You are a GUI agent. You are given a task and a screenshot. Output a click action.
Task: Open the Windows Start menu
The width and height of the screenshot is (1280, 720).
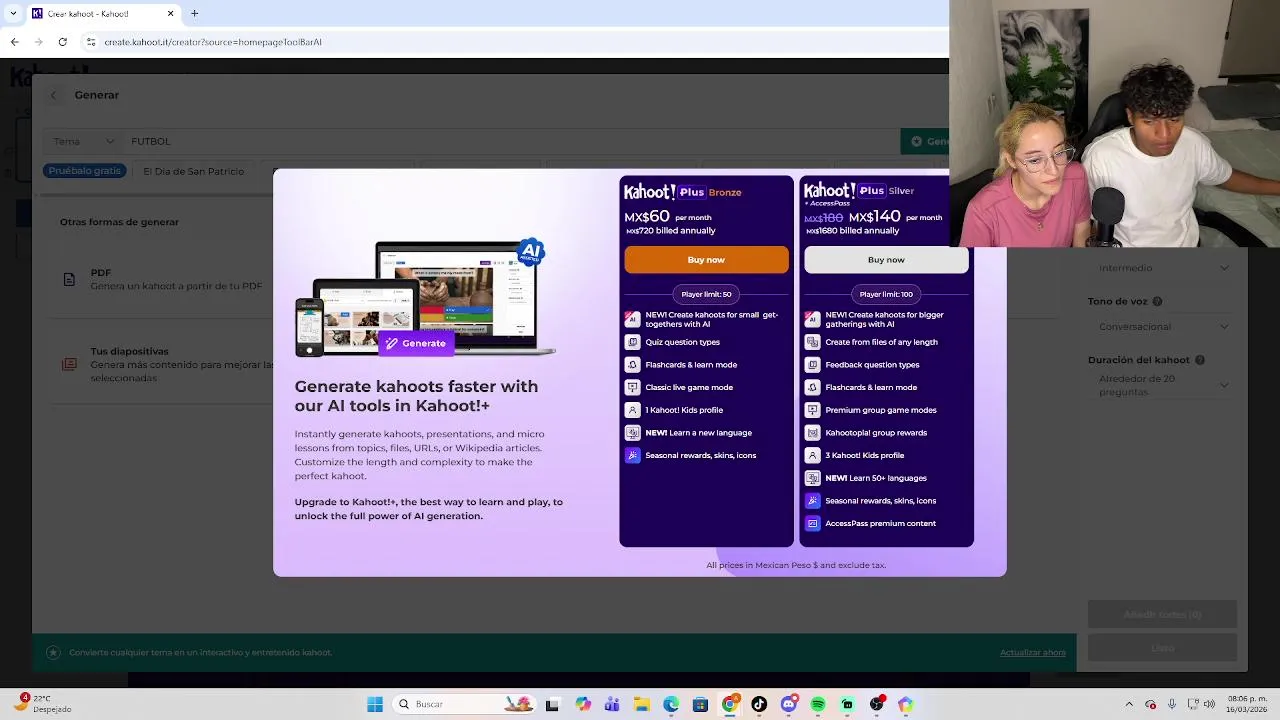(x=375, y=704)
